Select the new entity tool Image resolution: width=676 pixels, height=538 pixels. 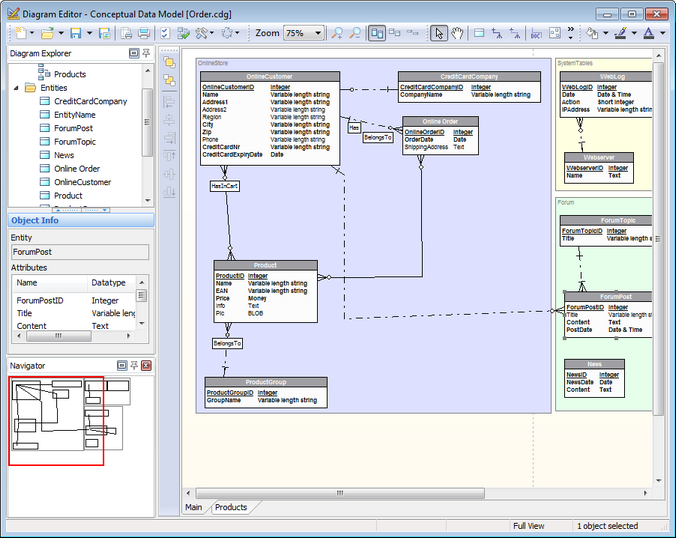click(480, 33)
